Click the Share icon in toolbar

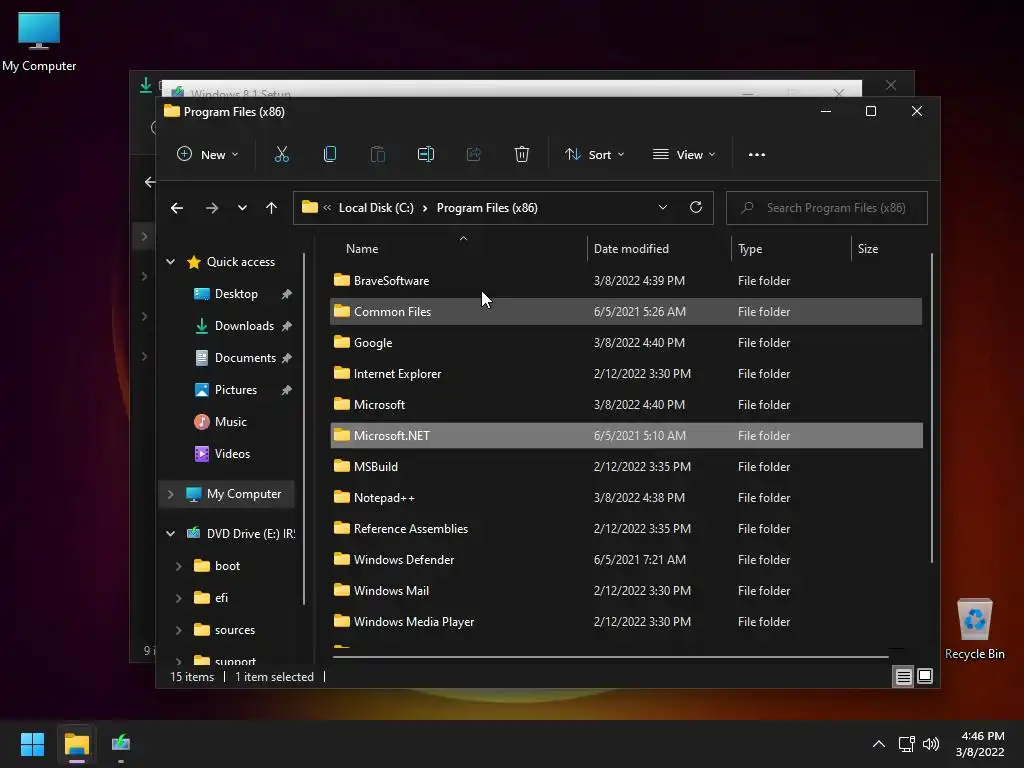pos(473,155)
